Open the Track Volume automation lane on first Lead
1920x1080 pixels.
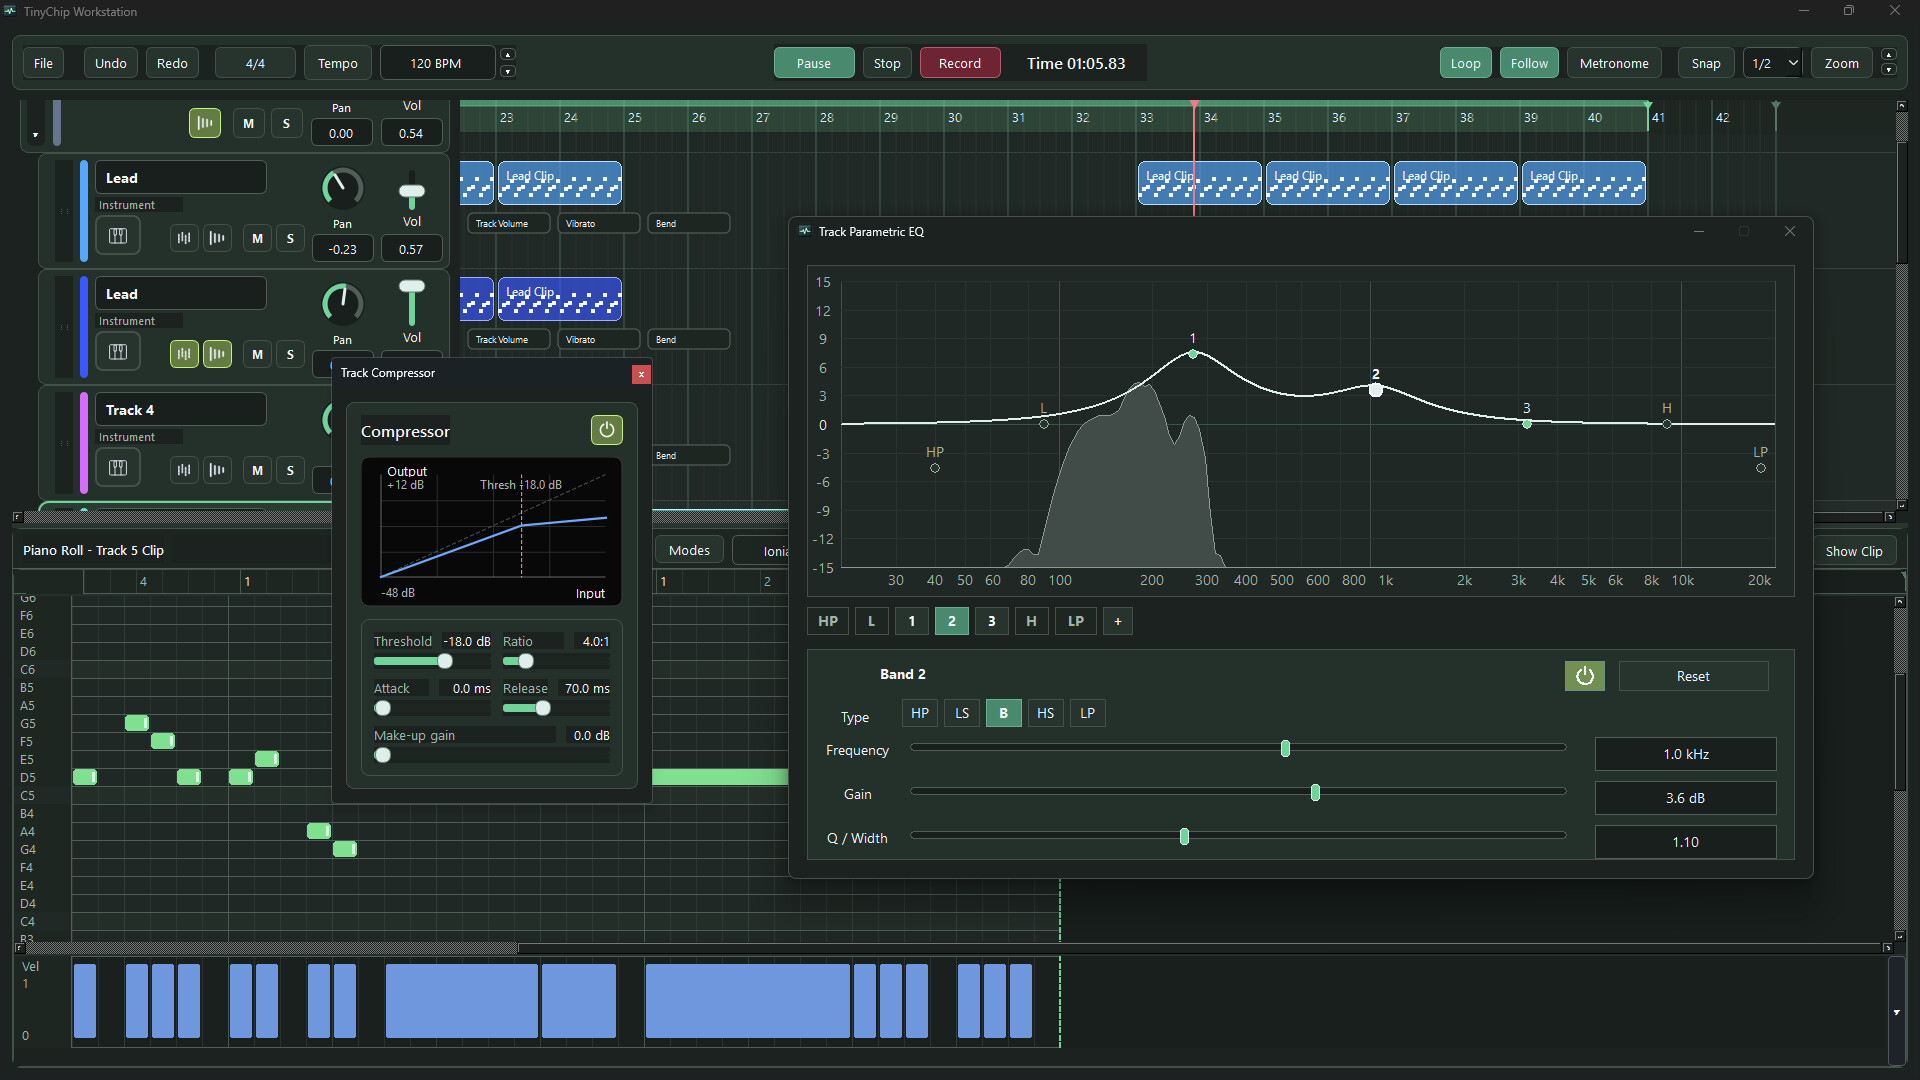(x=508, y=224)
